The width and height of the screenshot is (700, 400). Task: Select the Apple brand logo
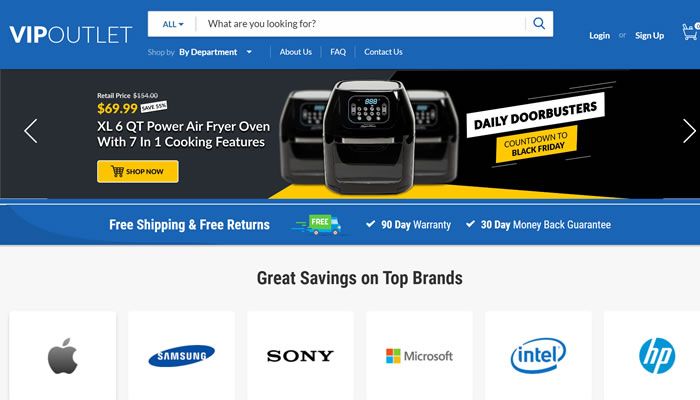[x=62, y=356]
